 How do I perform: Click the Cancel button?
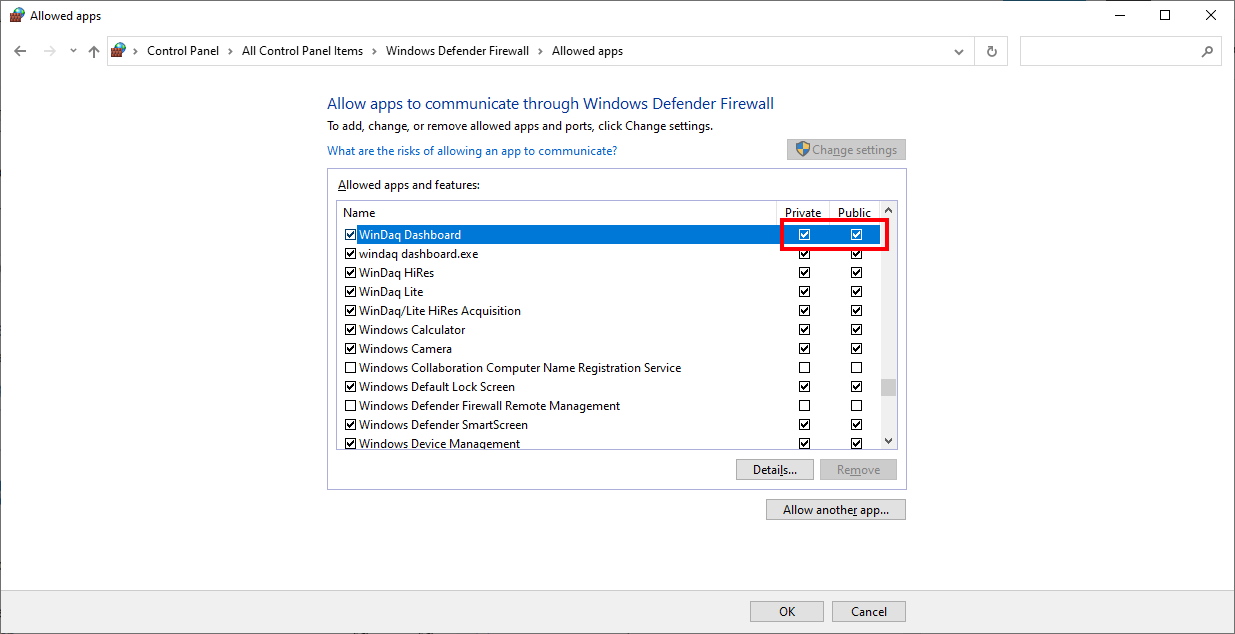pos(869,611)
